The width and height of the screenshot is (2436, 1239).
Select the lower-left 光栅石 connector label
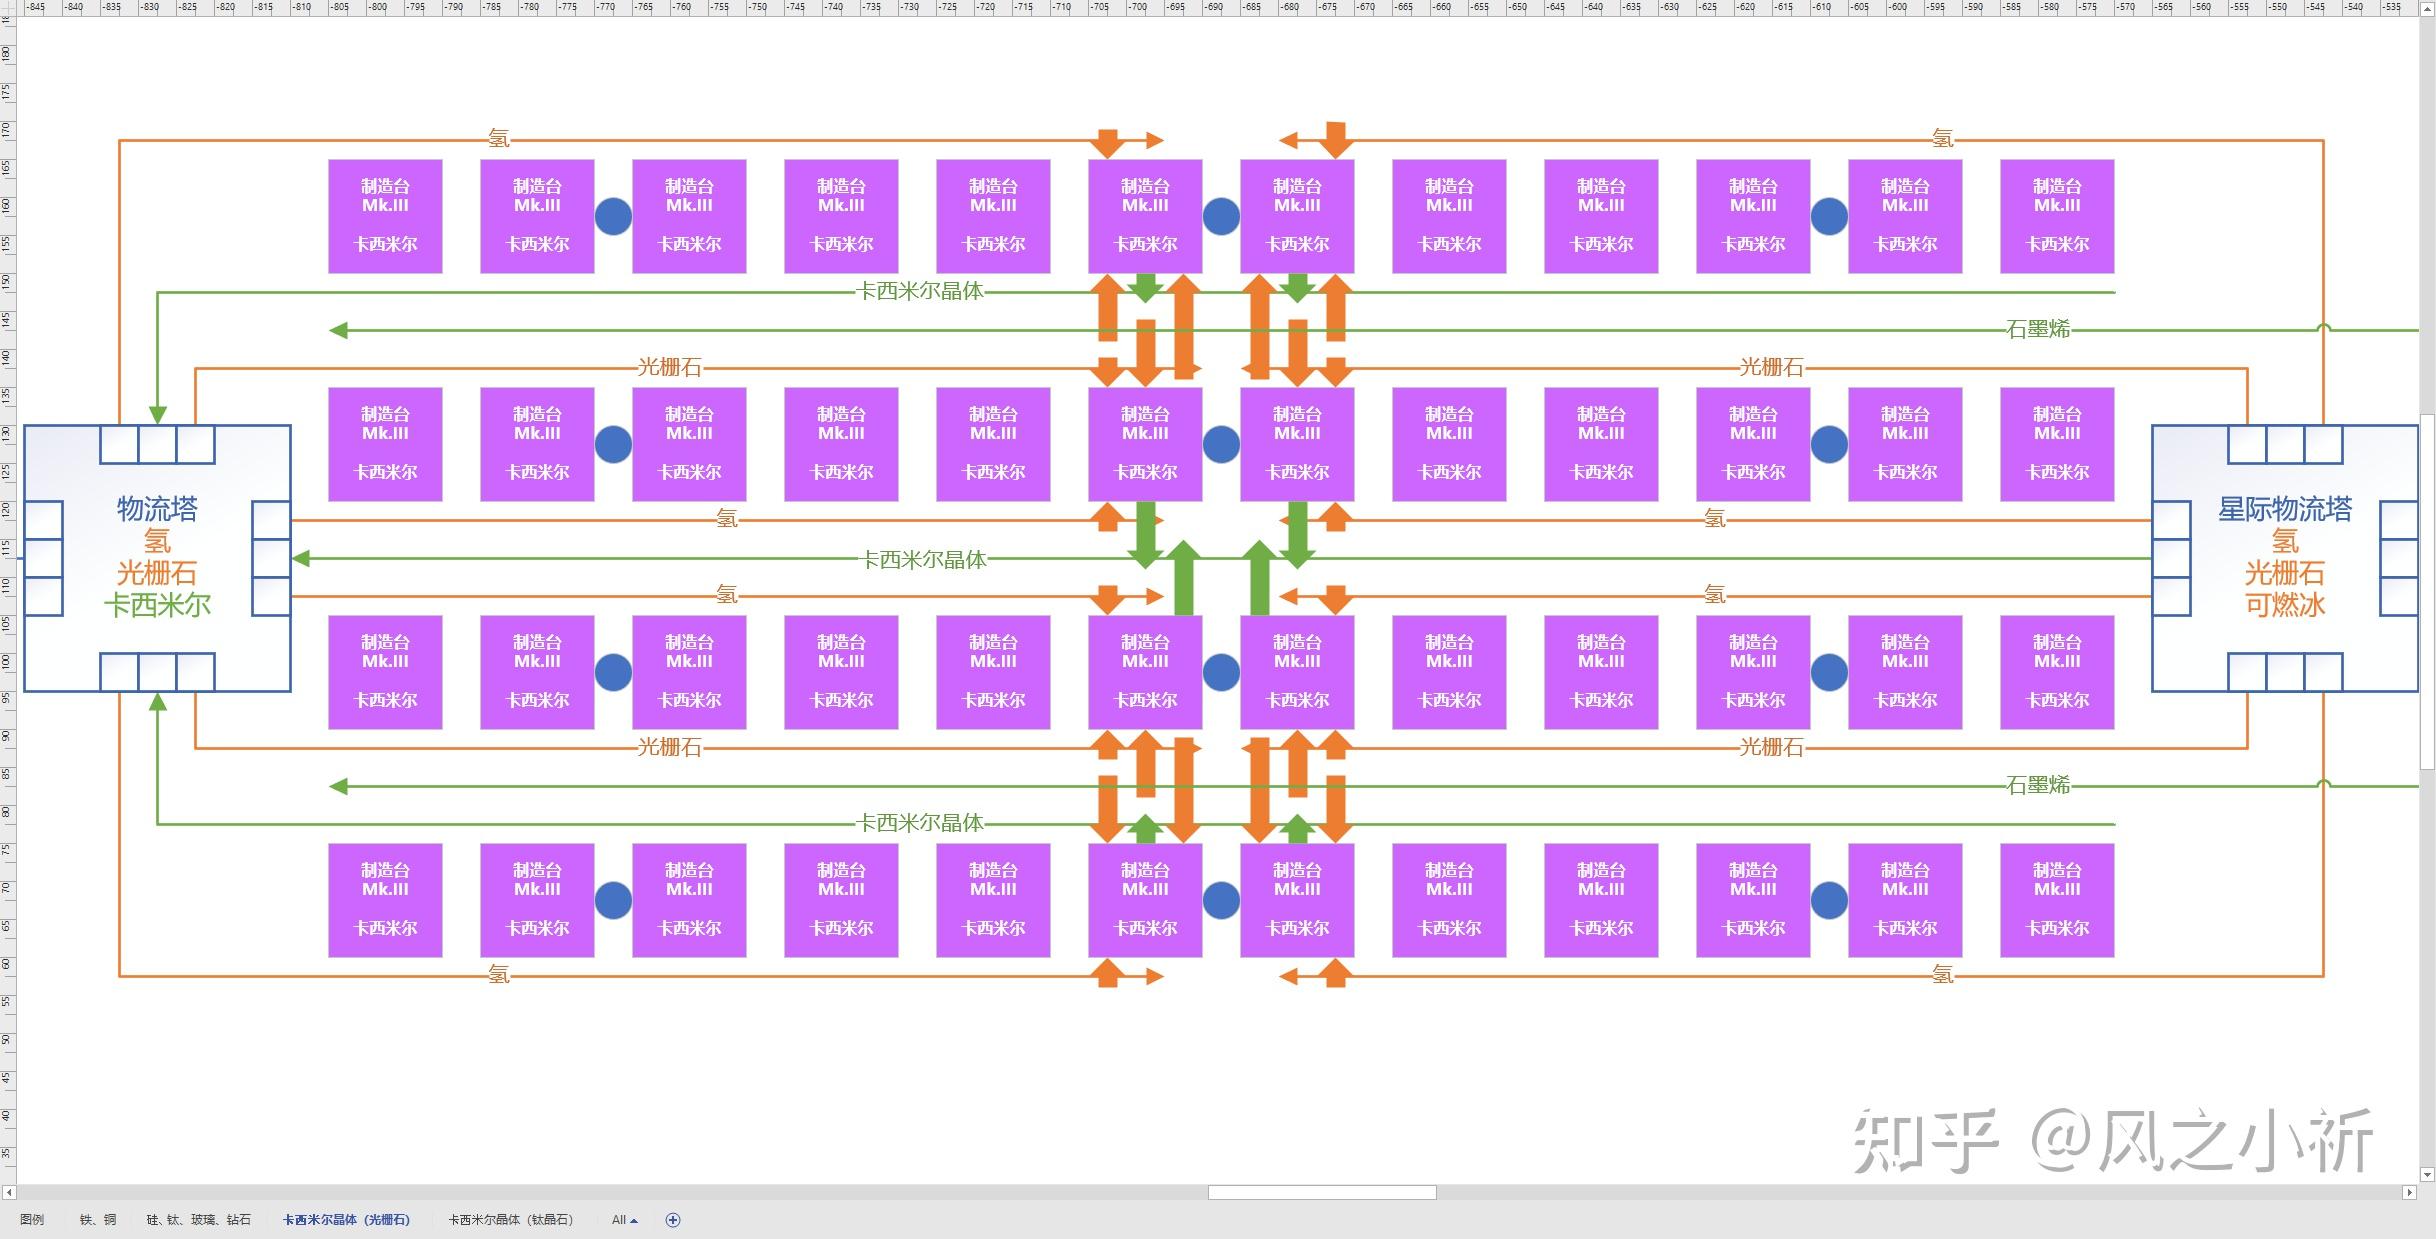670,747
